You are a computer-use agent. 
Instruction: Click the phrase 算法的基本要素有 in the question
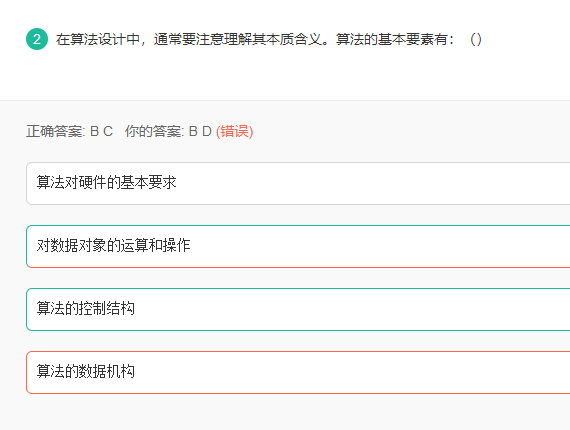click(392, 39)
